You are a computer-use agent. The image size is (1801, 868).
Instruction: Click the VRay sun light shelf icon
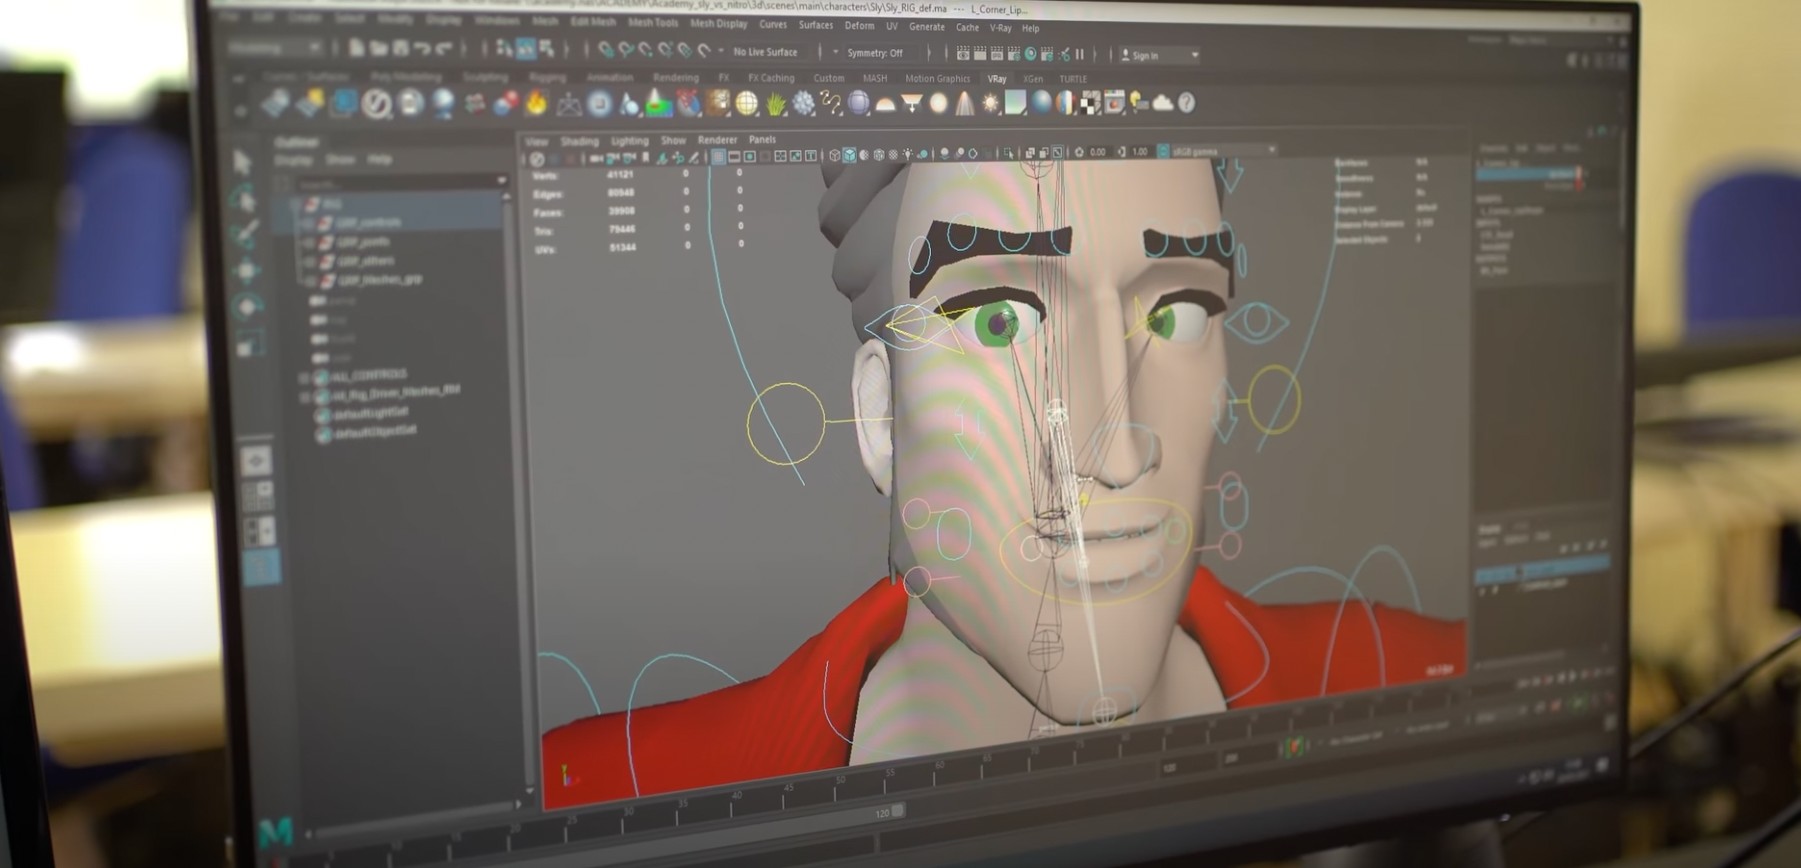coord(991,103)
